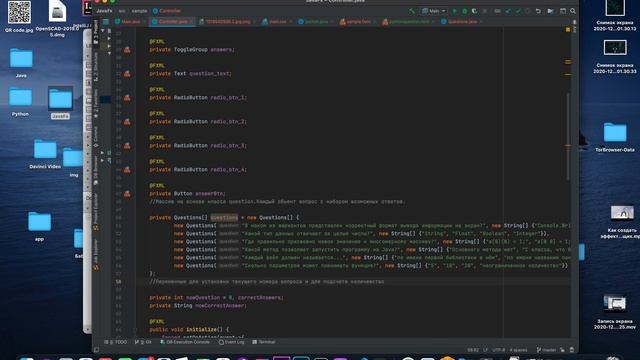Click the editor vertical scrollbar thumb
Screen dimensions: 640x360
(x=568, y=137)
